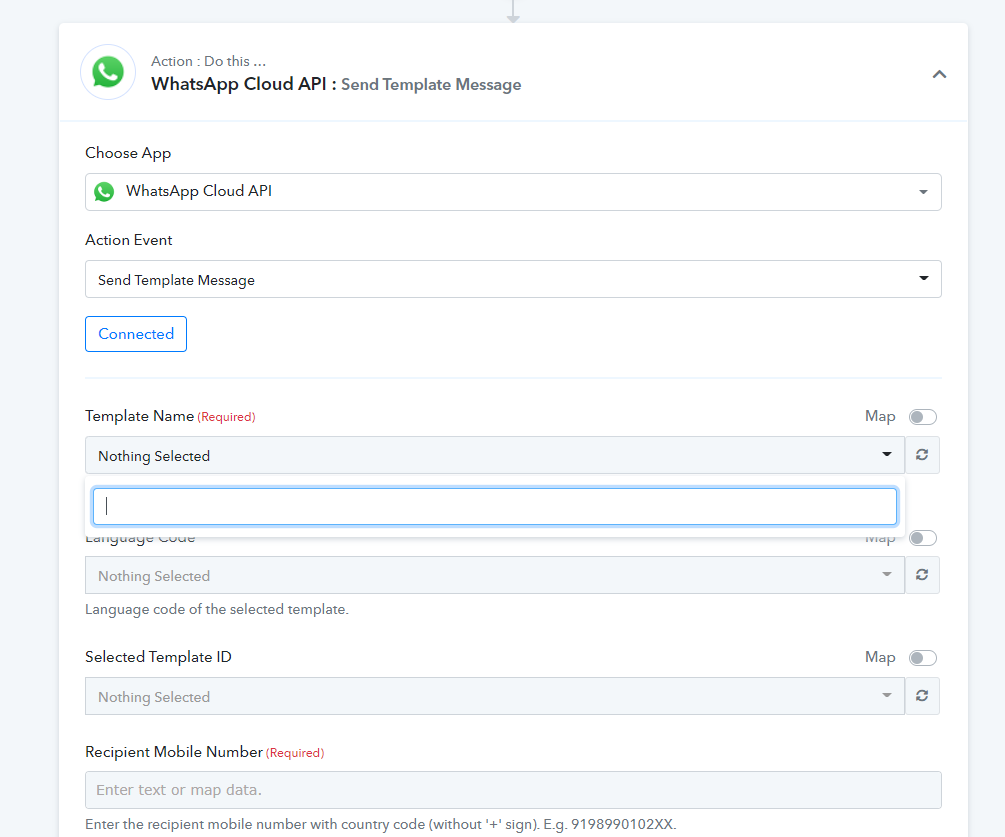Open the Selected Template ID dropdown
1005x837 pixels.
[x=495, y=696]
